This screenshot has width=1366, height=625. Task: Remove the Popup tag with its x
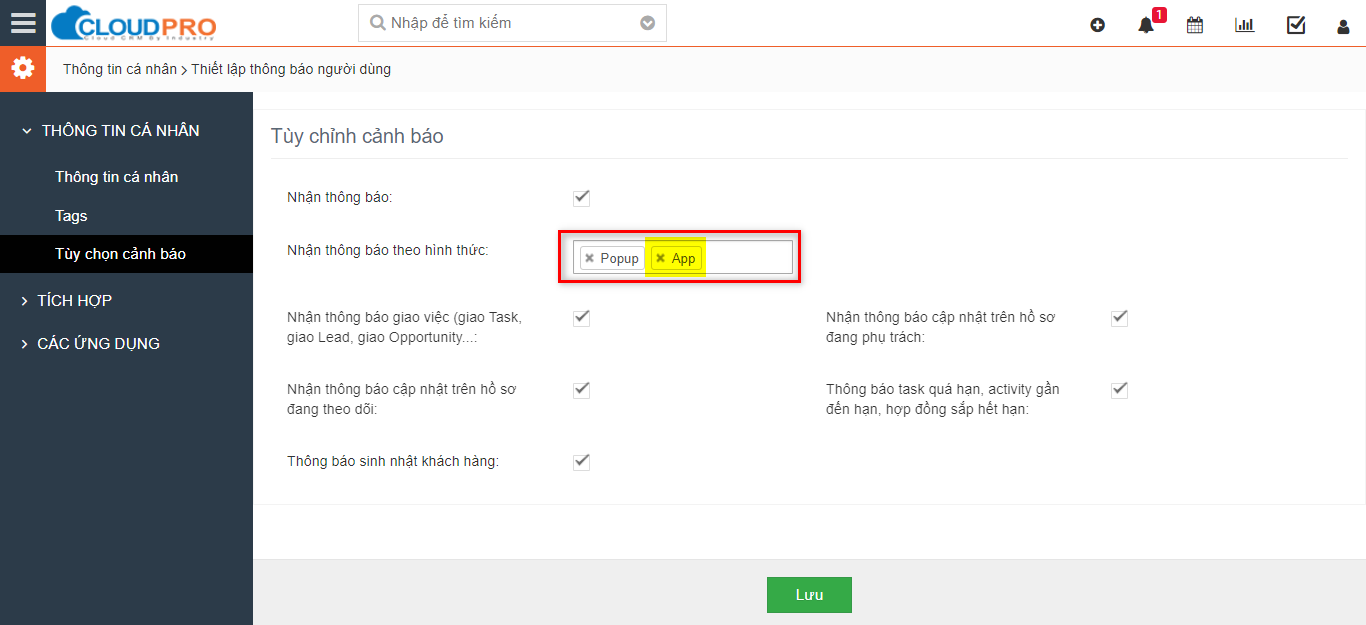click(590, 258)
